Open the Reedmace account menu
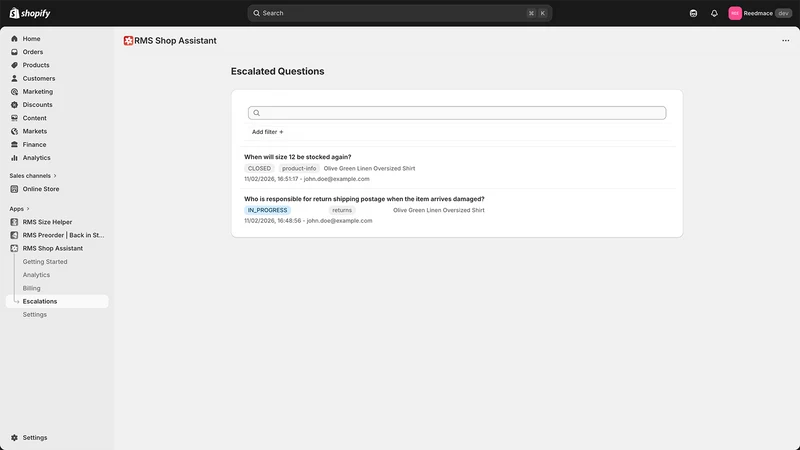This screenshot has height=450, width=800. click(760, 13)
